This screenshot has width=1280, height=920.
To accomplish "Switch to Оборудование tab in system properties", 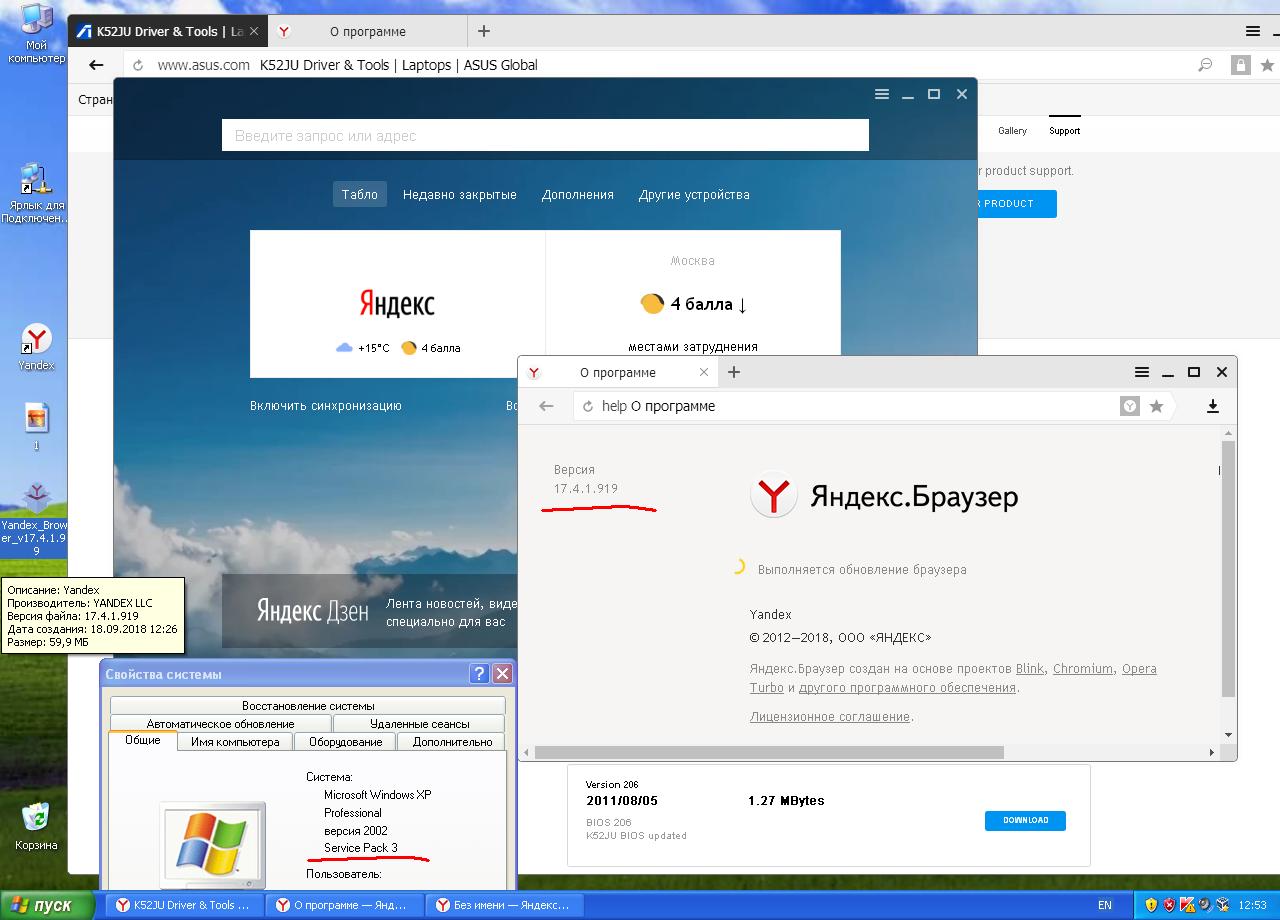I will tap(345, 742).
